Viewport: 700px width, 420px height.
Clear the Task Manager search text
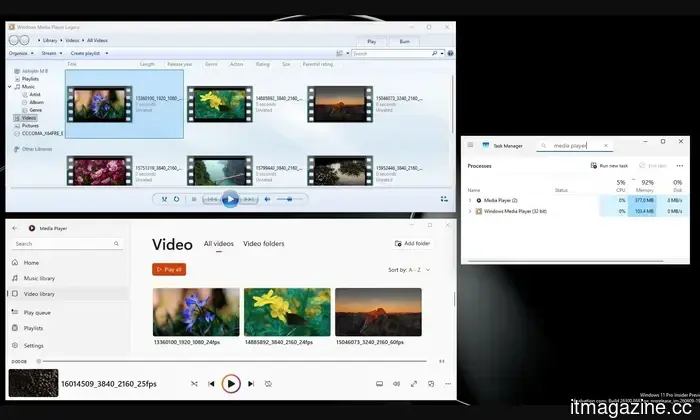click(x=606, y=146)
